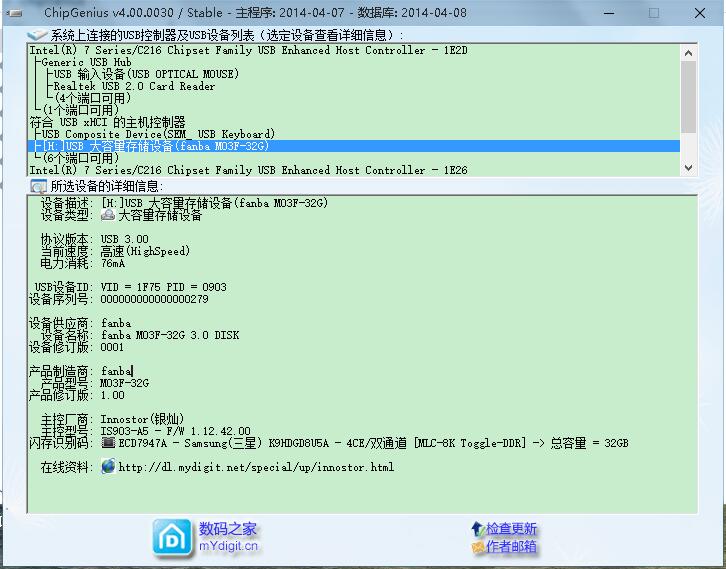The image size is (726, 569).
Task: Click the Samsung K9HDGD8U5A flash ID text
Action: point(373,443)
